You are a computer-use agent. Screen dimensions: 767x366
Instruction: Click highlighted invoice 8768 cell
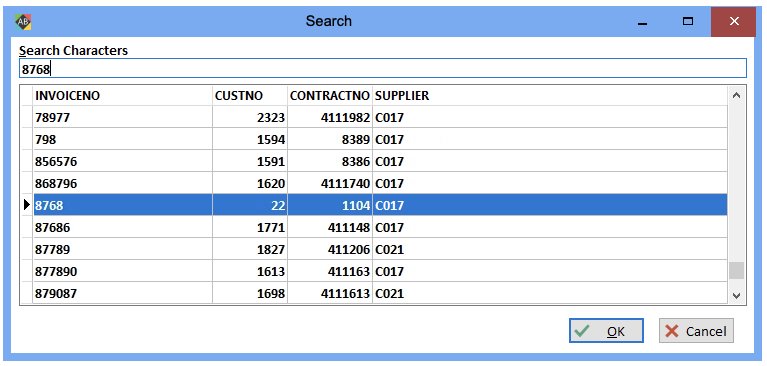[123, 206]
